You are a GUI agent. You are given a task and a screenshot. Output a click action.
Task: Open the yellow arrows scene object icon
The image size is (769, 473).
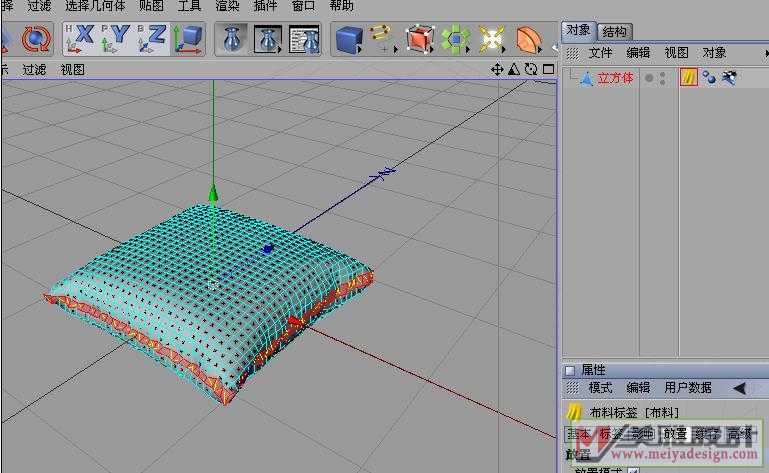click(x=491, y=39)
